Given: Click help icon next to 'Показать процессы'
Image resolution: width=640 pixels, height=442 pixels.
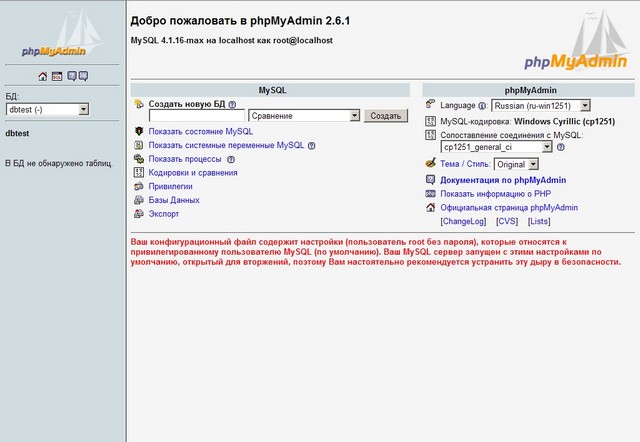Looking at the screenshot, I should point(231,159).
